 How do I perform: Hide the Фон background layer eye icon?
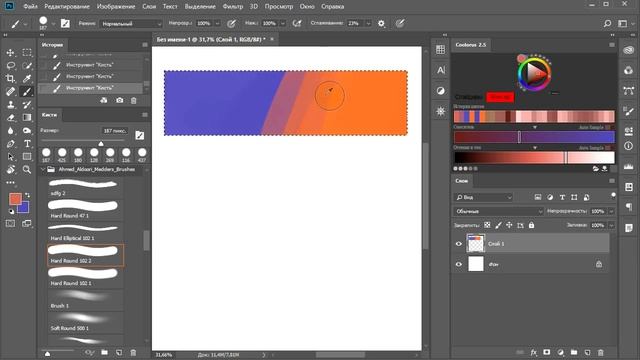coord(459,264)
